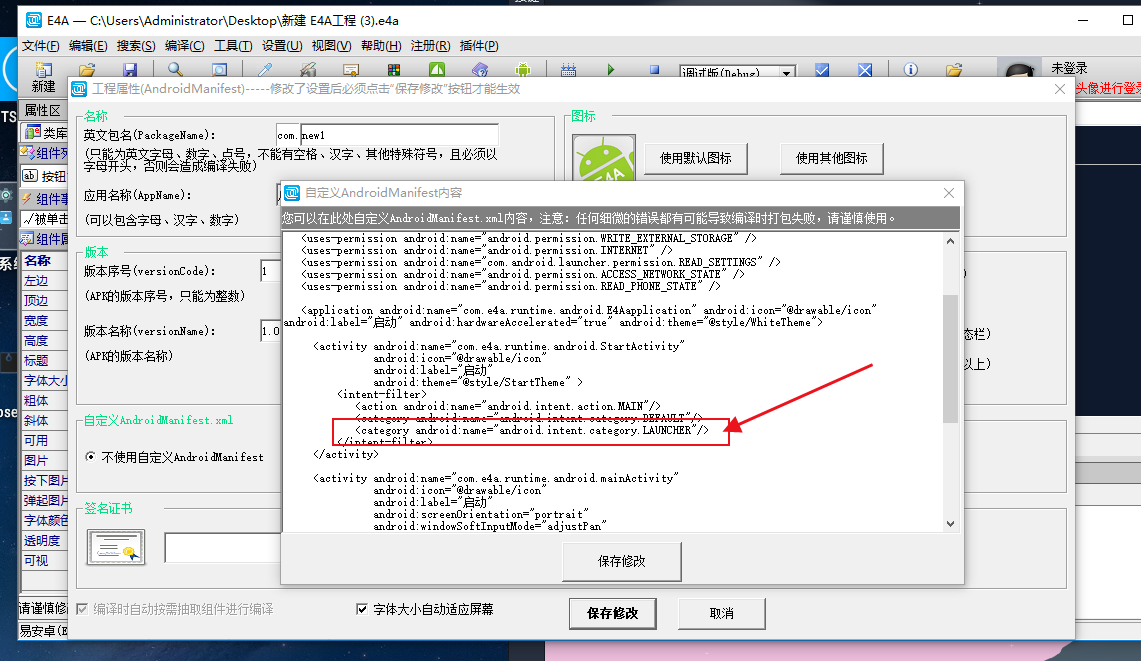Click the manifest editor's vertical scrollbar
This screenshot has height=661, width=1141.
click(x=950, y=358)
